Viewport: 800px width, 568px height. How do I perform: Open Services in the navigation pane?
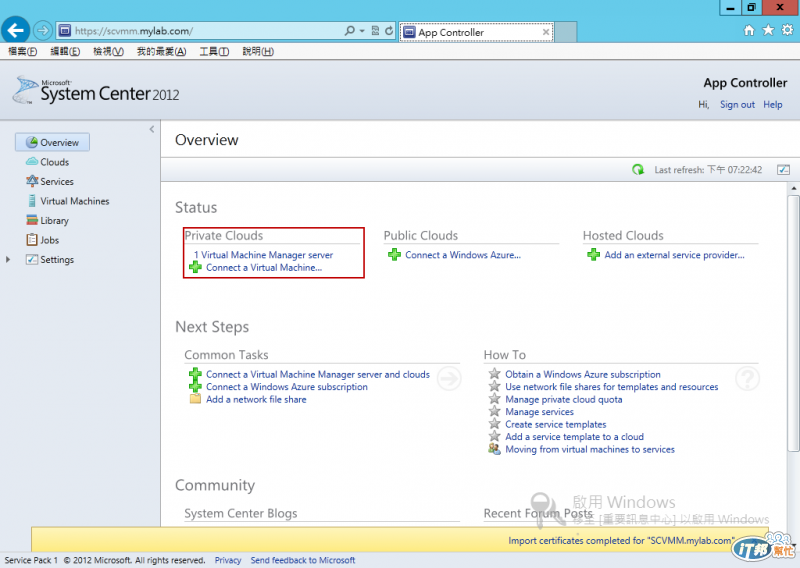click(x=50, y=181)
